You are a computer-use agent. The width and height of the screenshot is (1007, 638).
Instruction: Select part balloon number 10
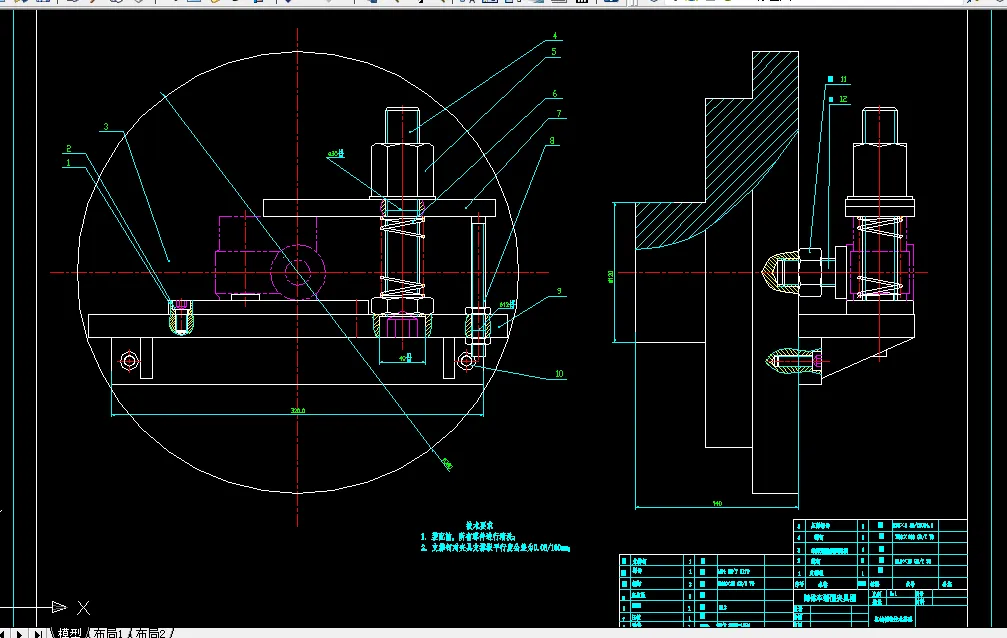559,374
